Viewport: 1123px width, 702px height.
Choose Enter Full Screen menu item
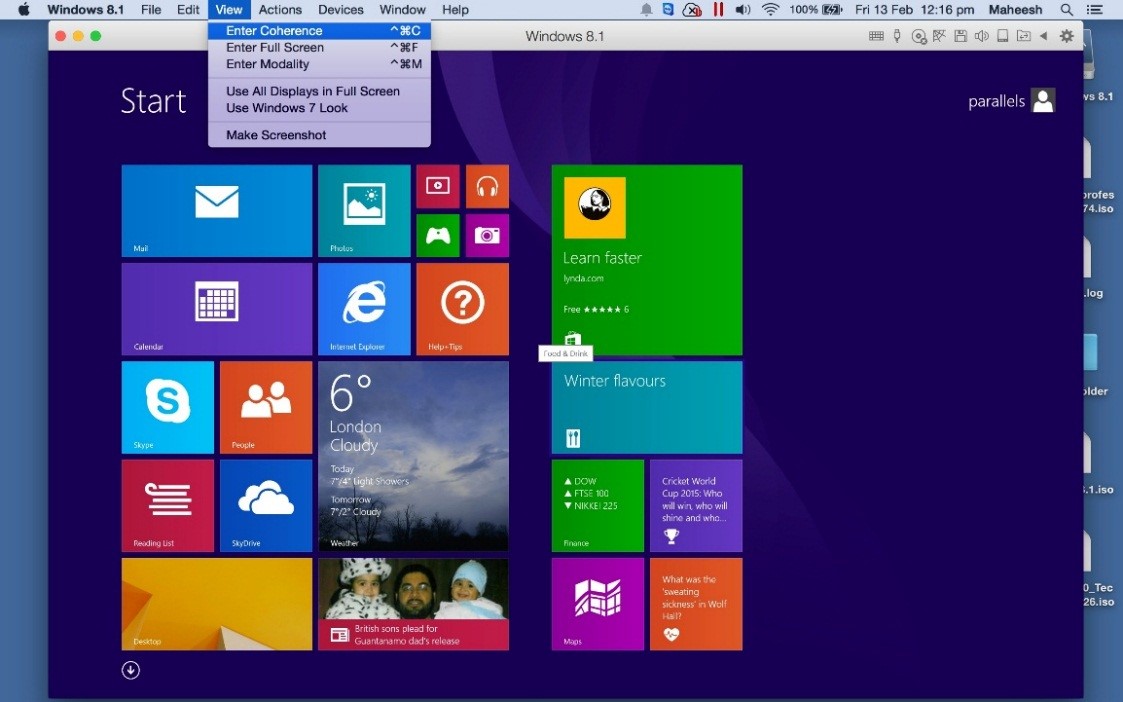(319, 47)
